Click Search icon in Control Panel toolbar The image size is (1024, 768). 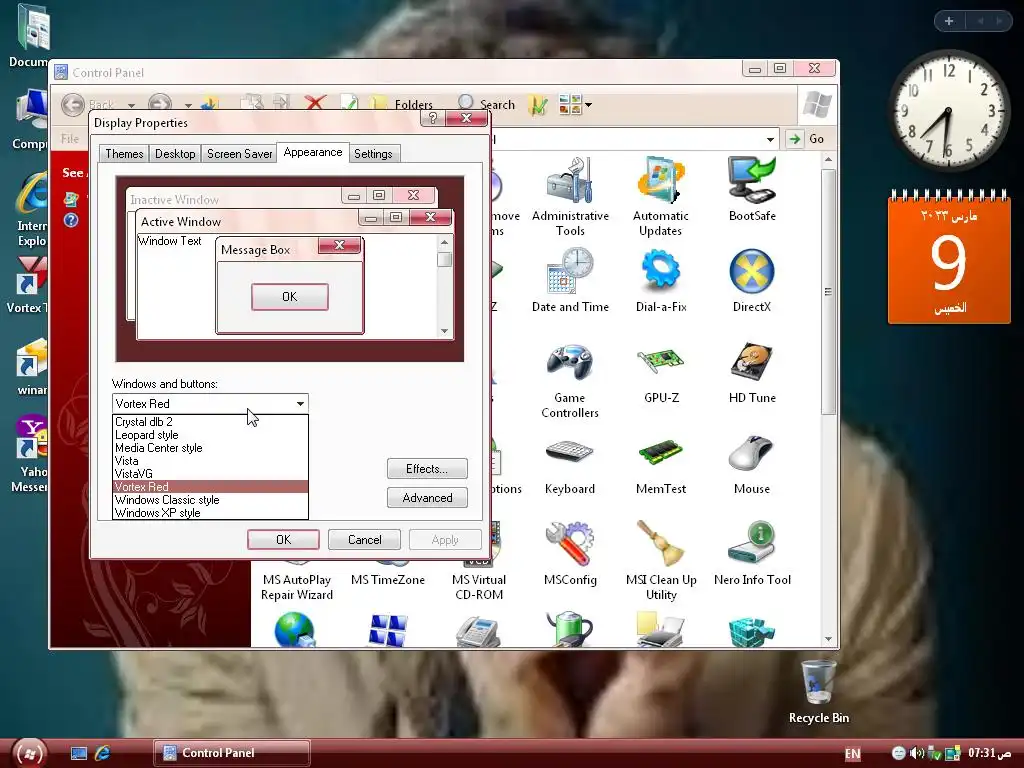pos(487,103)
